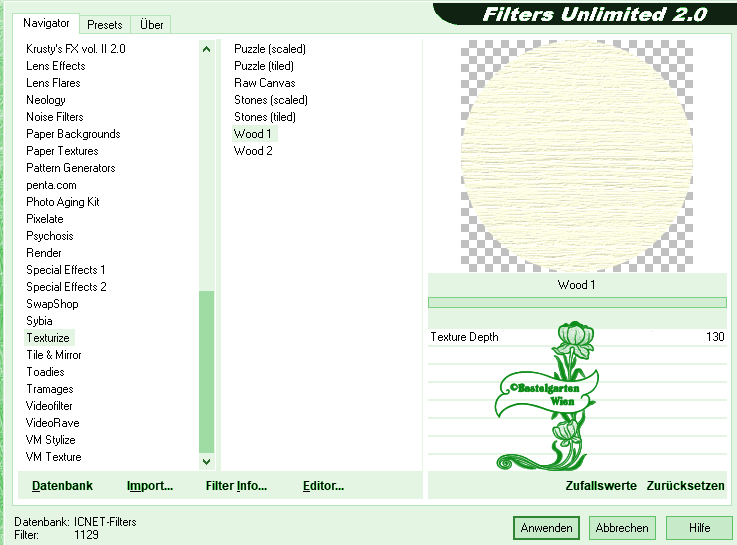737x545 pixels.
Task: Choose the Neology filter category
Action: click(x=46, y=100)
